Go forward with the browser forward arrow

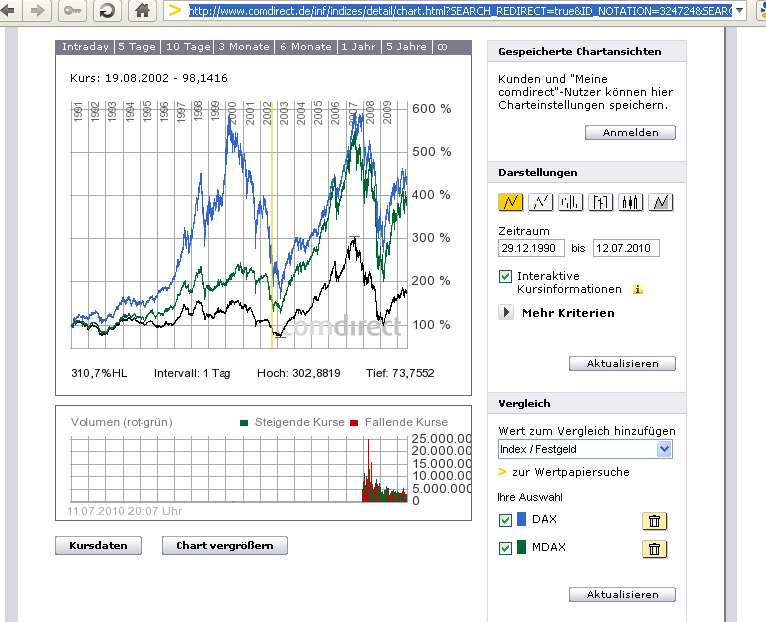point(38,10)
